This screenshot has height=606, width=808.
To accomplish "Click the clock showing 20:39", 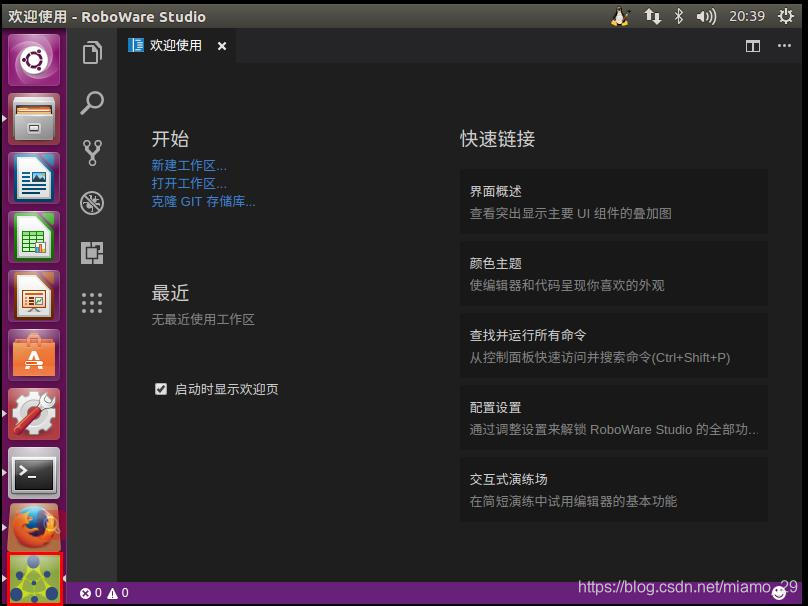I will click(747, 16).
